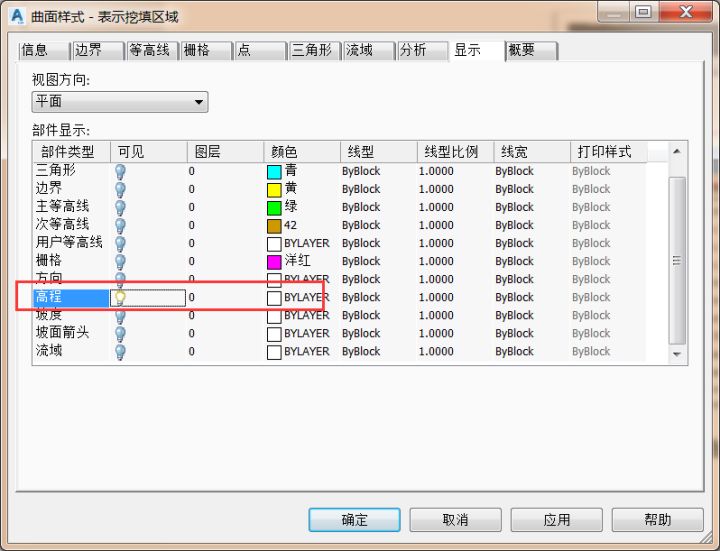The width and height of the screenshot is (720, 551).
Task: Click the 取消 button
Action: tap(456, 520)
